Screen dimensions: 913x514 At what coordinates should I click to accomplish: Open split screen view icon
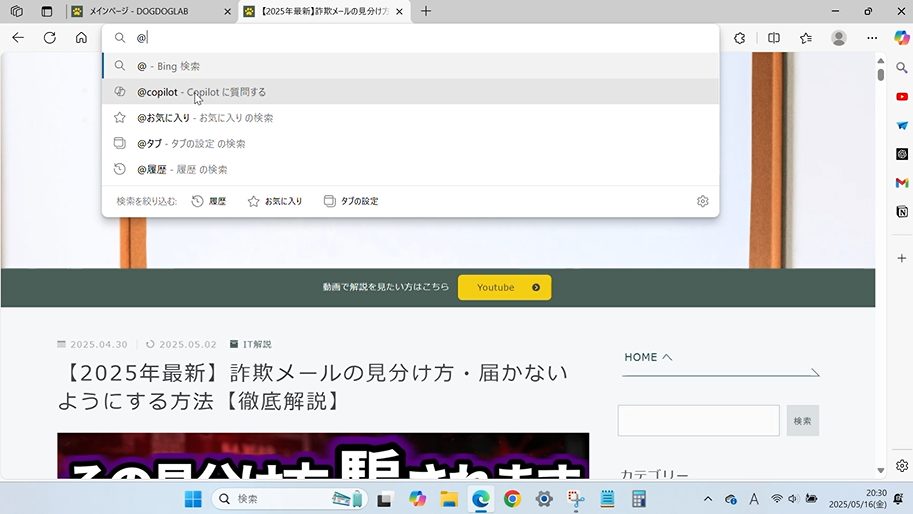773,38
